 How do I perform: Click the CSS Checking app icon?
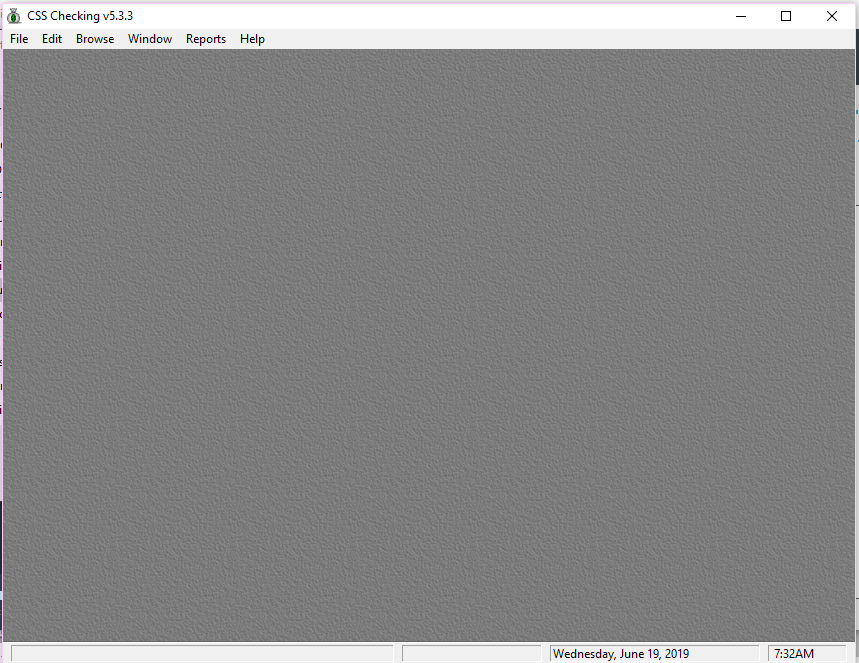(x=14, y=16)
